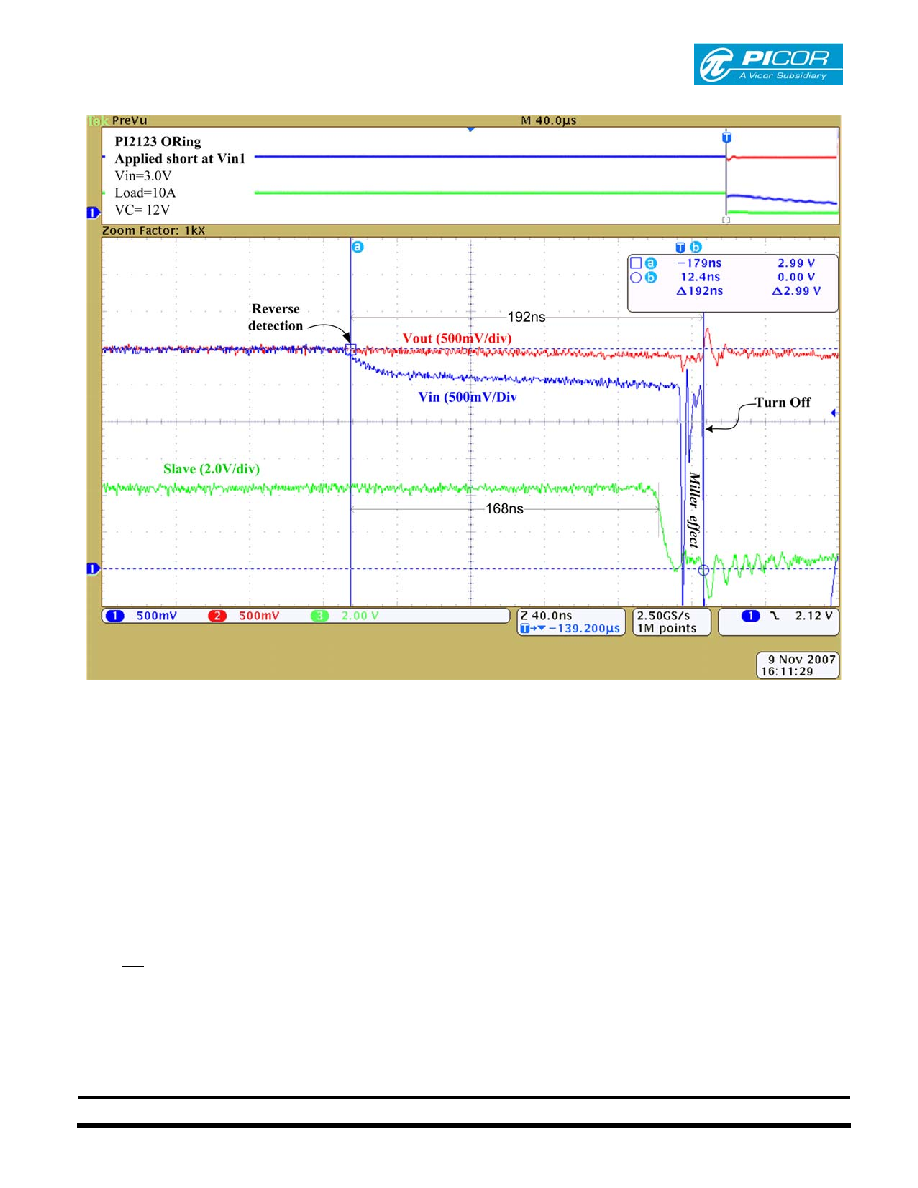Click the Zoom Factor: 1kX label
The width and height of the screenshot is (918, 1188).
click(154, 230)
